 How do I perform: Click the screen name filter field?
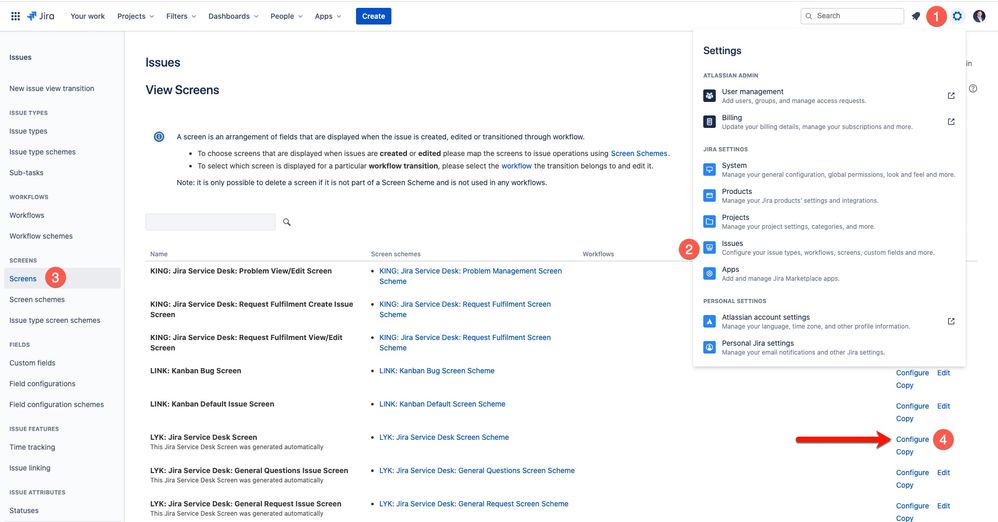tap(211, 222)
